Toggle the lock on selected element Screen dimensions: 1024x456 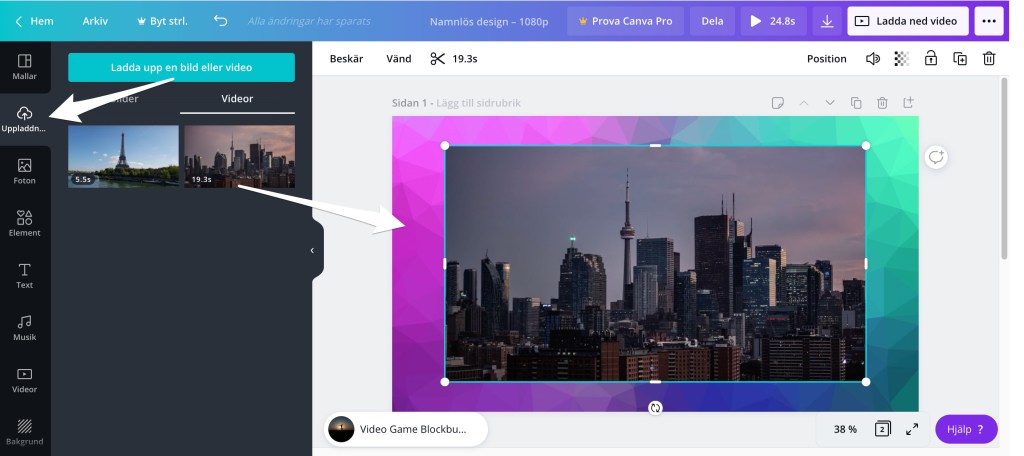coord(931,59)
